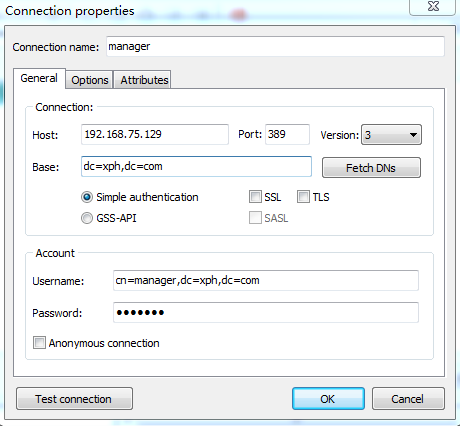This screenshot has height=426, width=460.
Task: Close the Connection properties dialog
Action: click(x=433, y=7)
